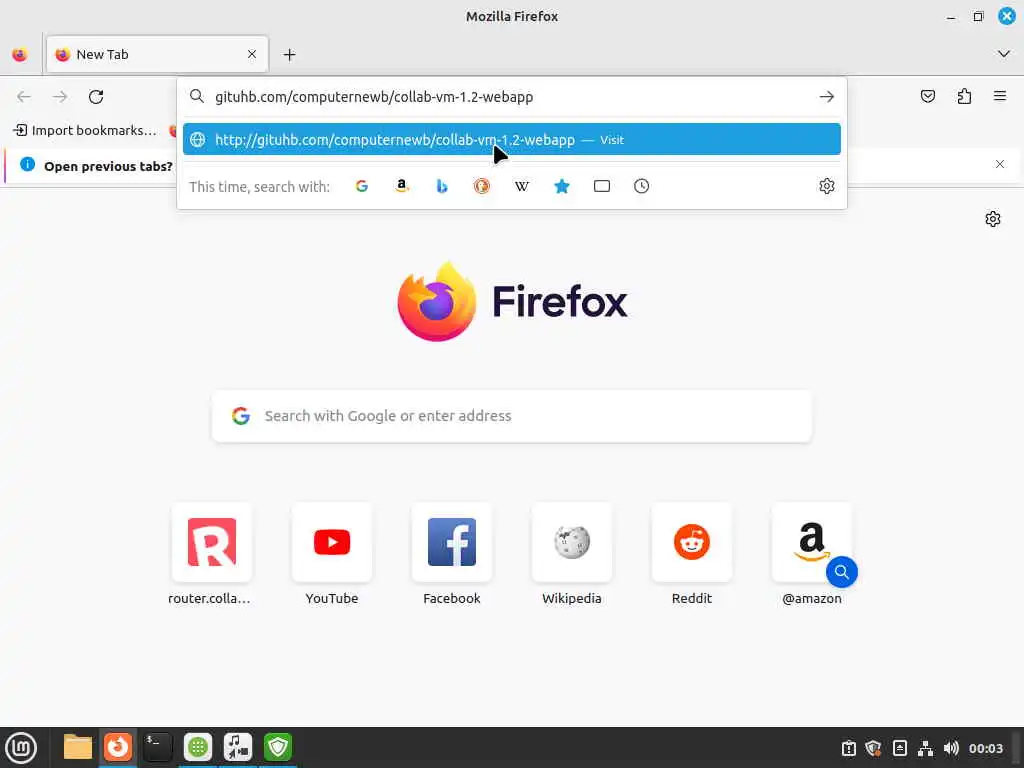
Task: Dismiss the Open previous tabs notification
Action: pos(999,165)
